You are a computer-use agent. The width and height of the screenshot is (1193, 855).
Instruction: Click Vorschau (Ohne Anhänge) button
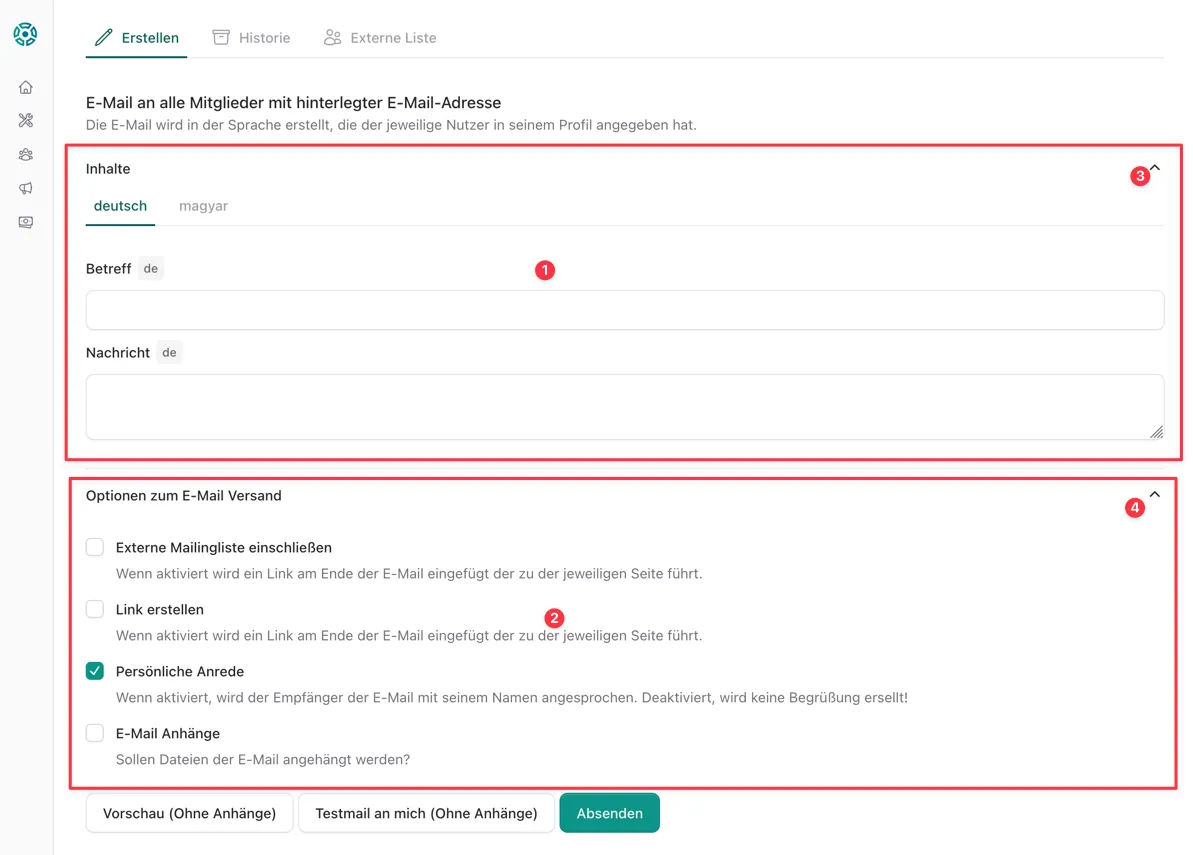[189, 813]
